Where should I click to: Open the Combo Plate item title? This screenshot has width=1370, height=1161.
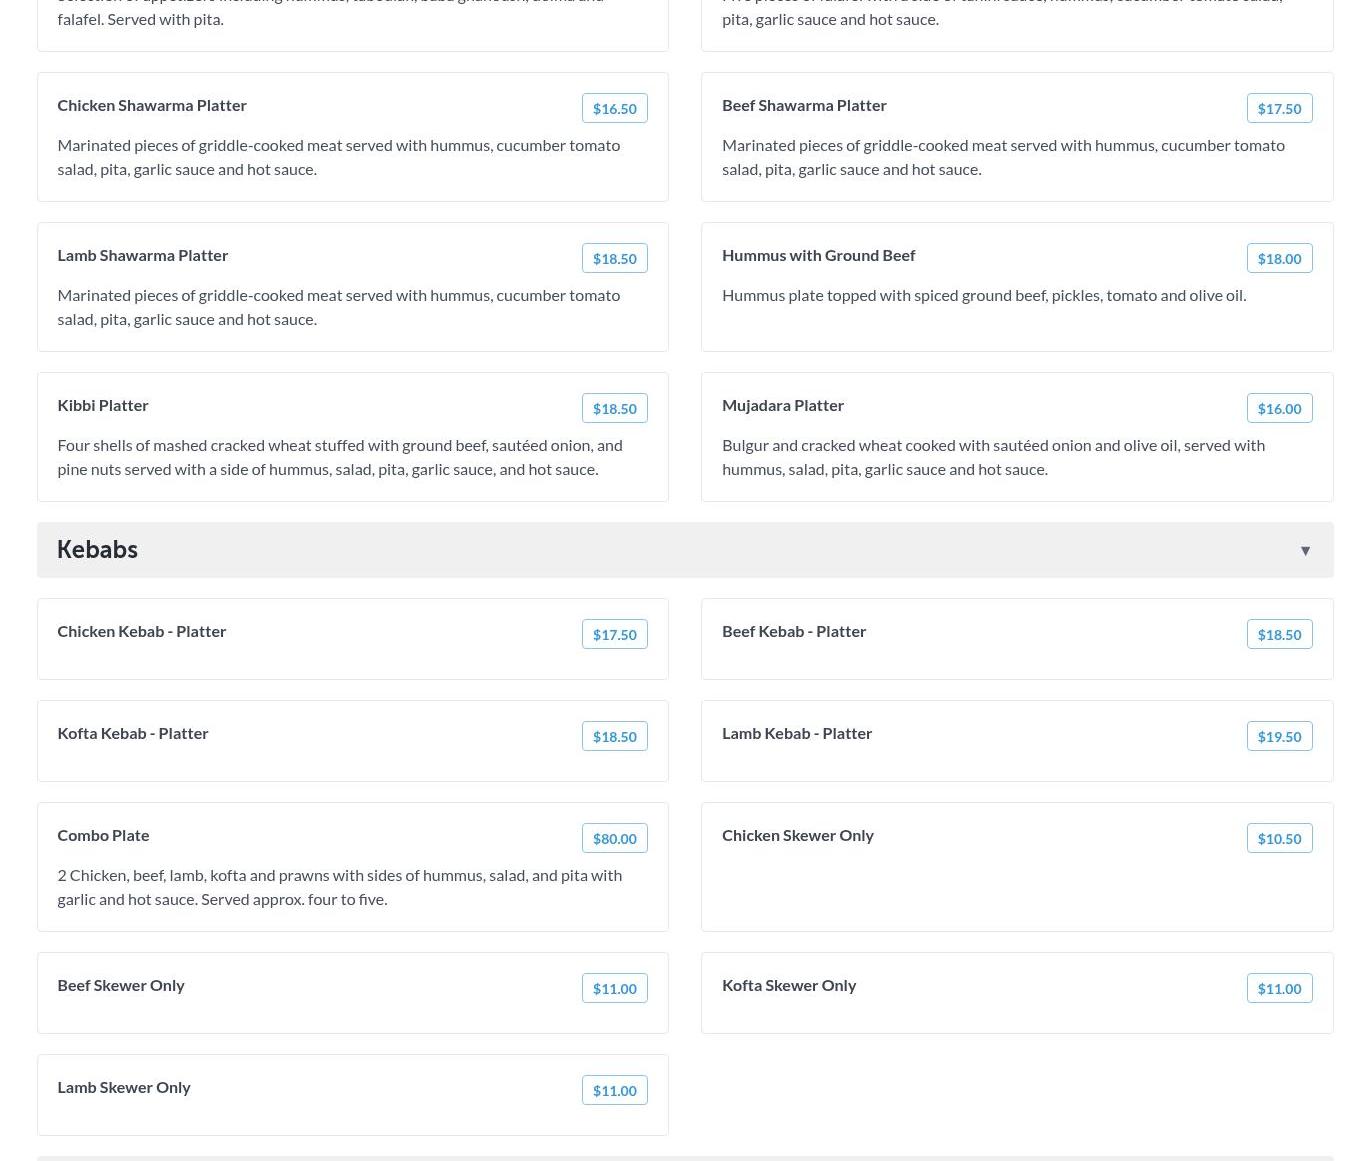click(x=103, y=835)
